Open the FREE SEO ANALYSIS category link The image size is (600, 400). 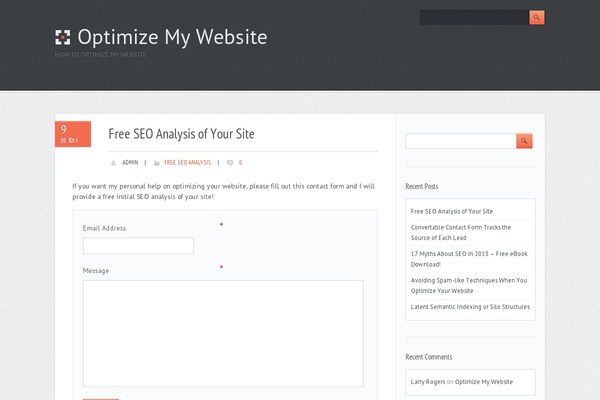(188, 163)
